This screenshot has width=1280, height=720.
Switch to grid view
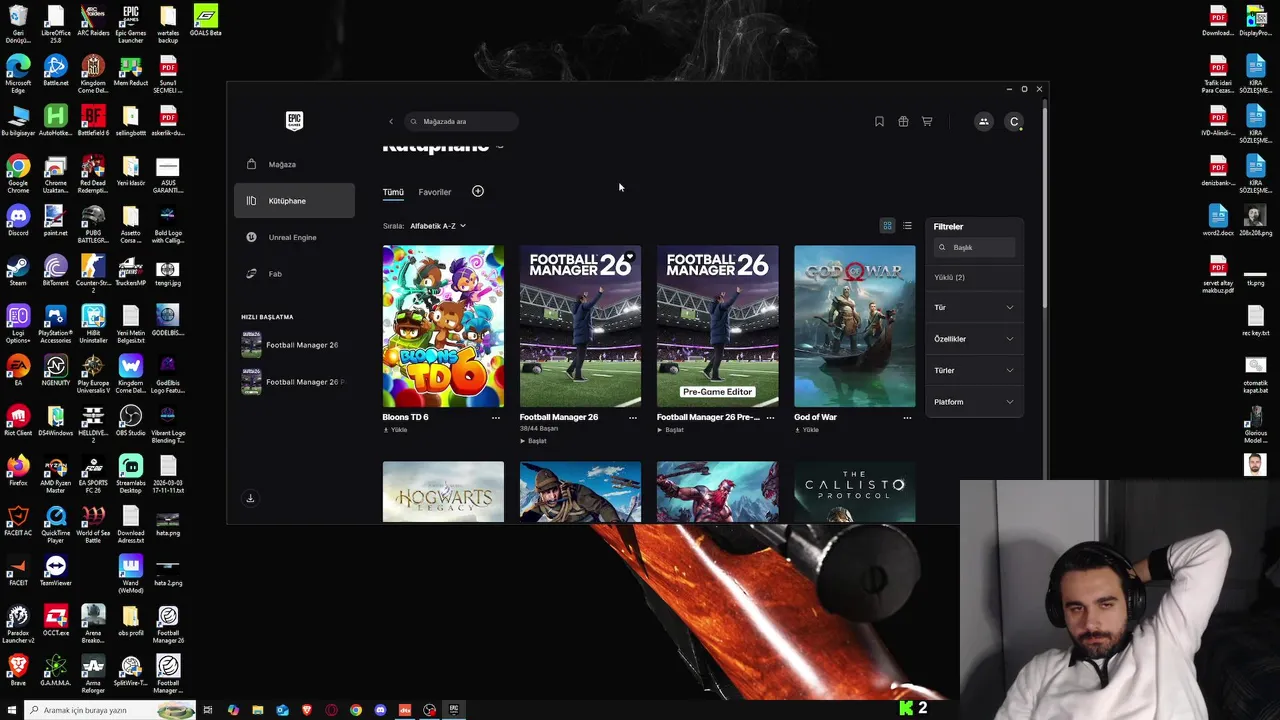coord(887,226)
